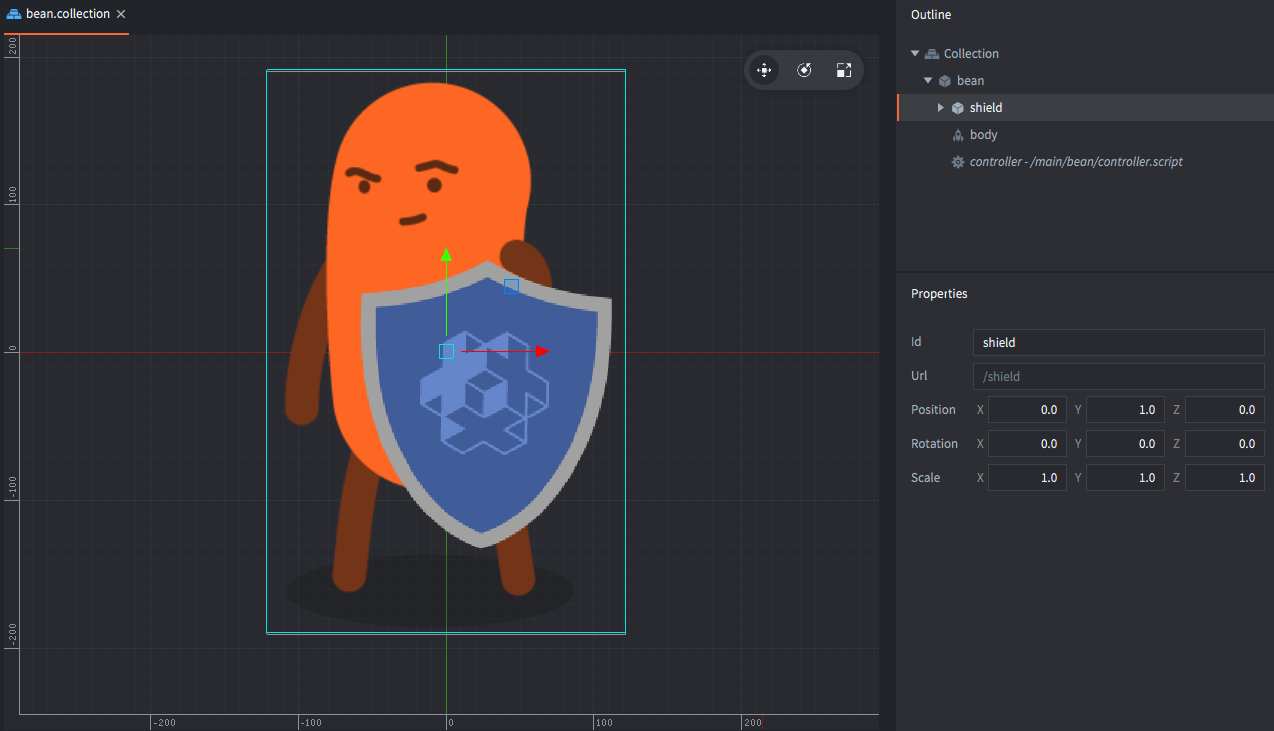Viewport: 1274px width, 731px height.
Task: Expand the shield tree node
Action: tap(940, 108)
